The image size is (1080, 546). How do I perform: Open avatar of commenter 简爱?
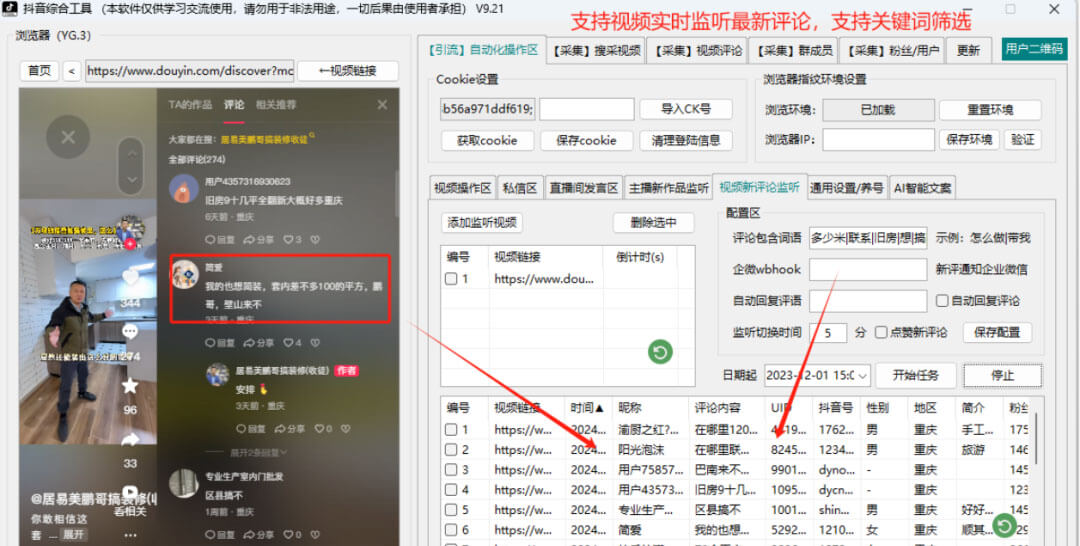(184, 275)
